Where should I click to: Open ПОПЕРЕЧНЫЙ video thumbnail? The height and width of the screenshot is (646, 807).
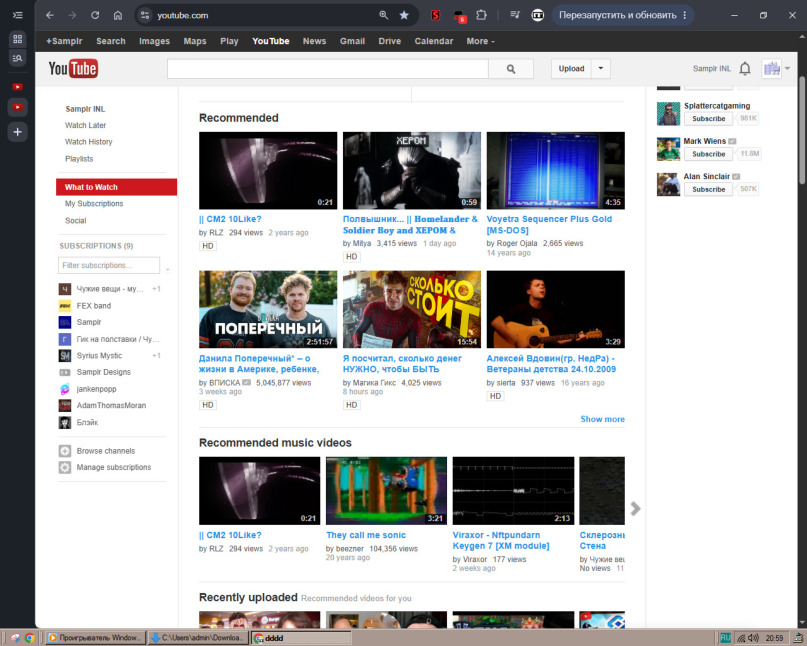[x=268, y=309]
